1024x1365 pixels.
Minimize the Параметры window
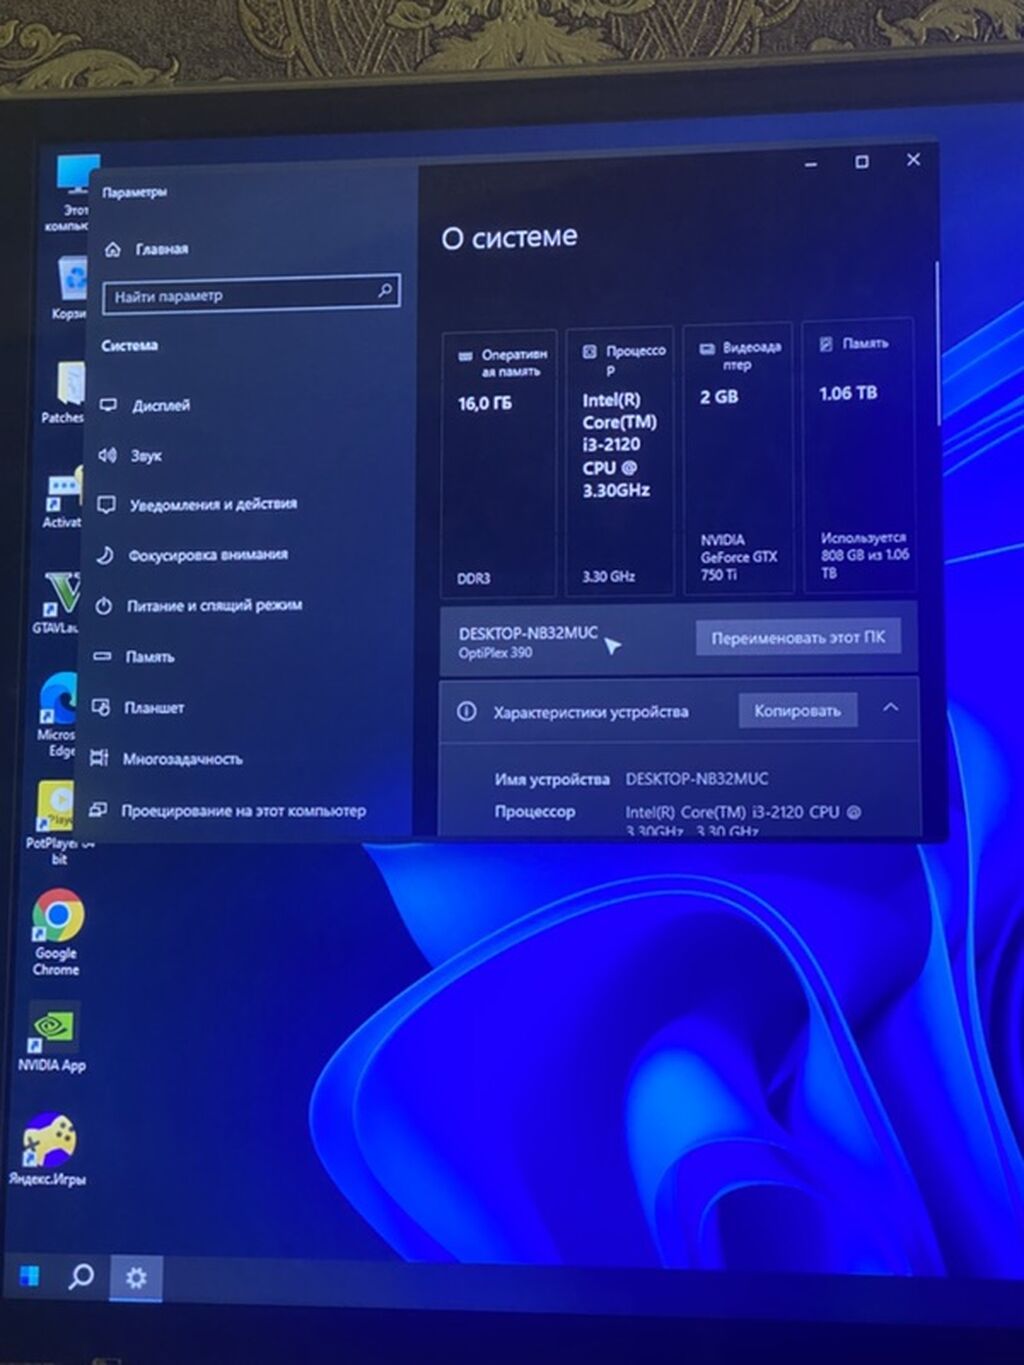pyautogui.click(x=811, y=164)
